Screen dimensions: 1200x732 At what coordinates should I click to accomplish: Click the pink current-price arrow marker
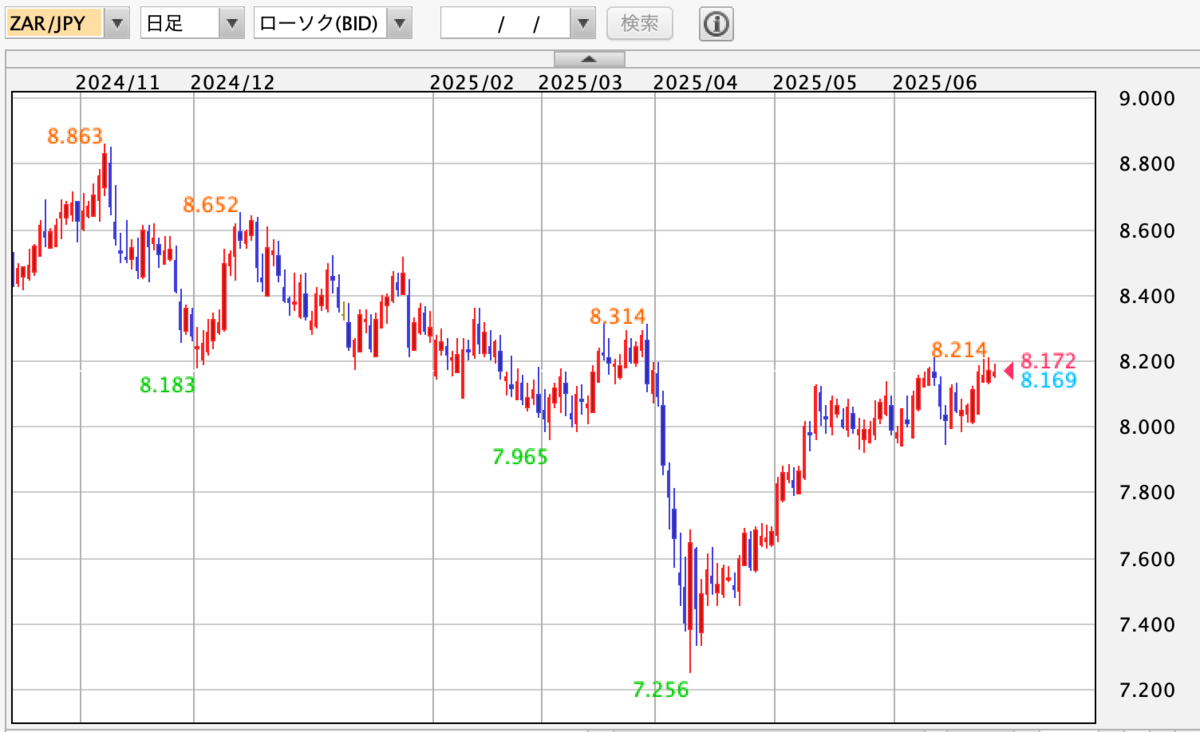[1009, 370]
